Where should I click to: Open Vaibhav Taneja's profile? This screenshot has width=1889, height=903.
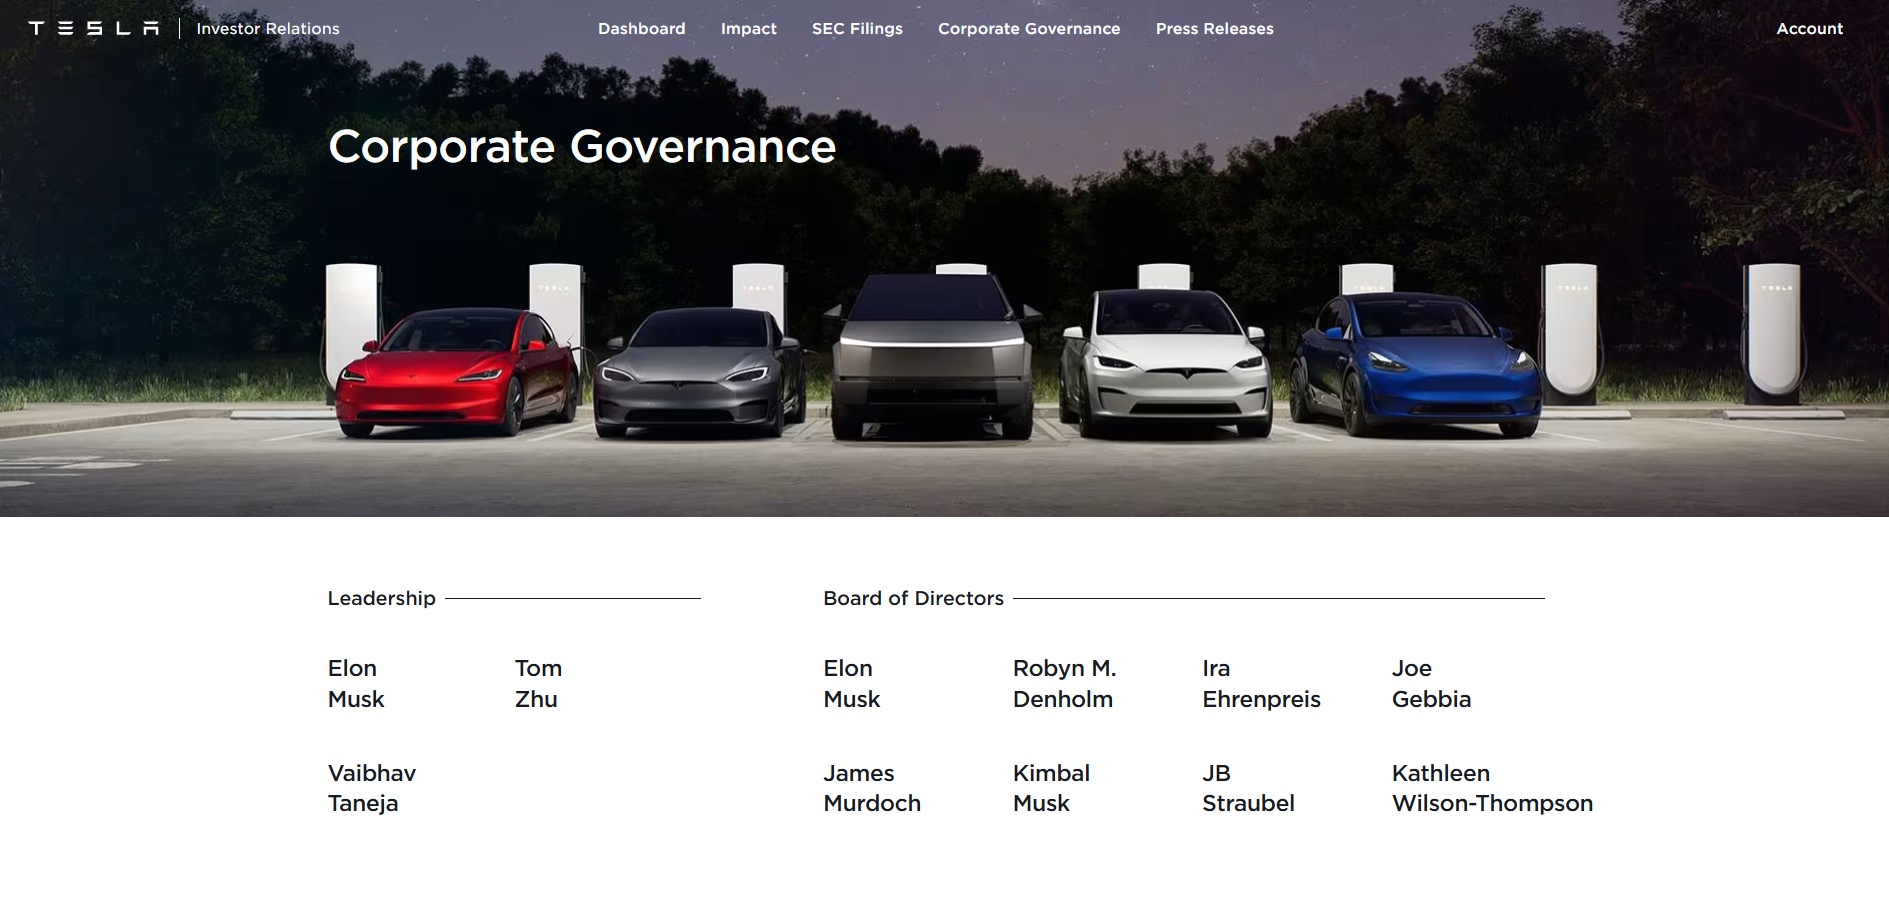coord(372,788)
